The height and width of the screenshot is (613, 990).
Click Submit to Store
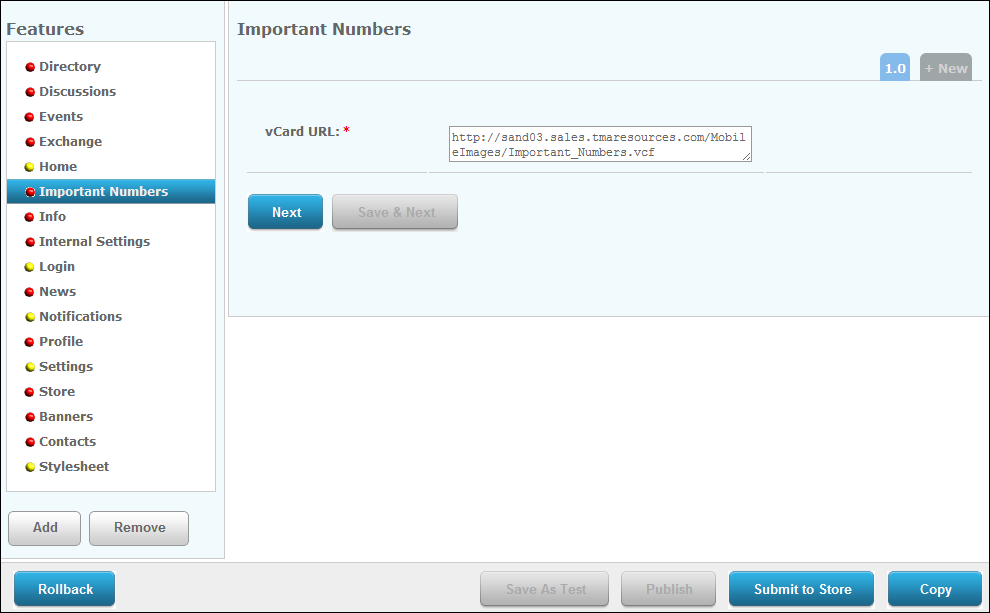[802, 589]
